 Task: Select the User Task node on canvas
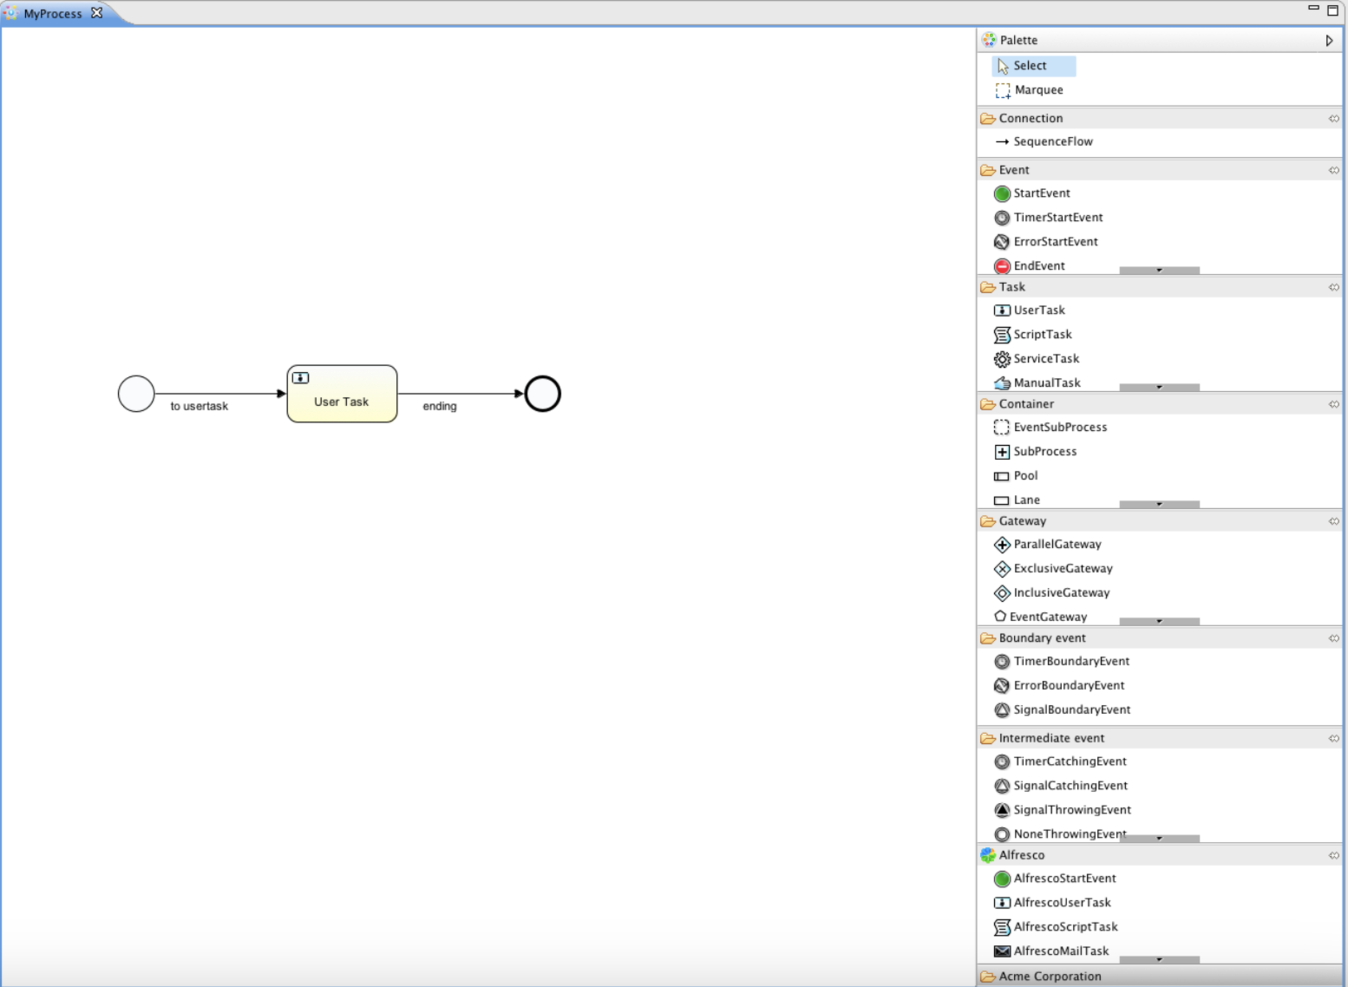coord(342,394)
